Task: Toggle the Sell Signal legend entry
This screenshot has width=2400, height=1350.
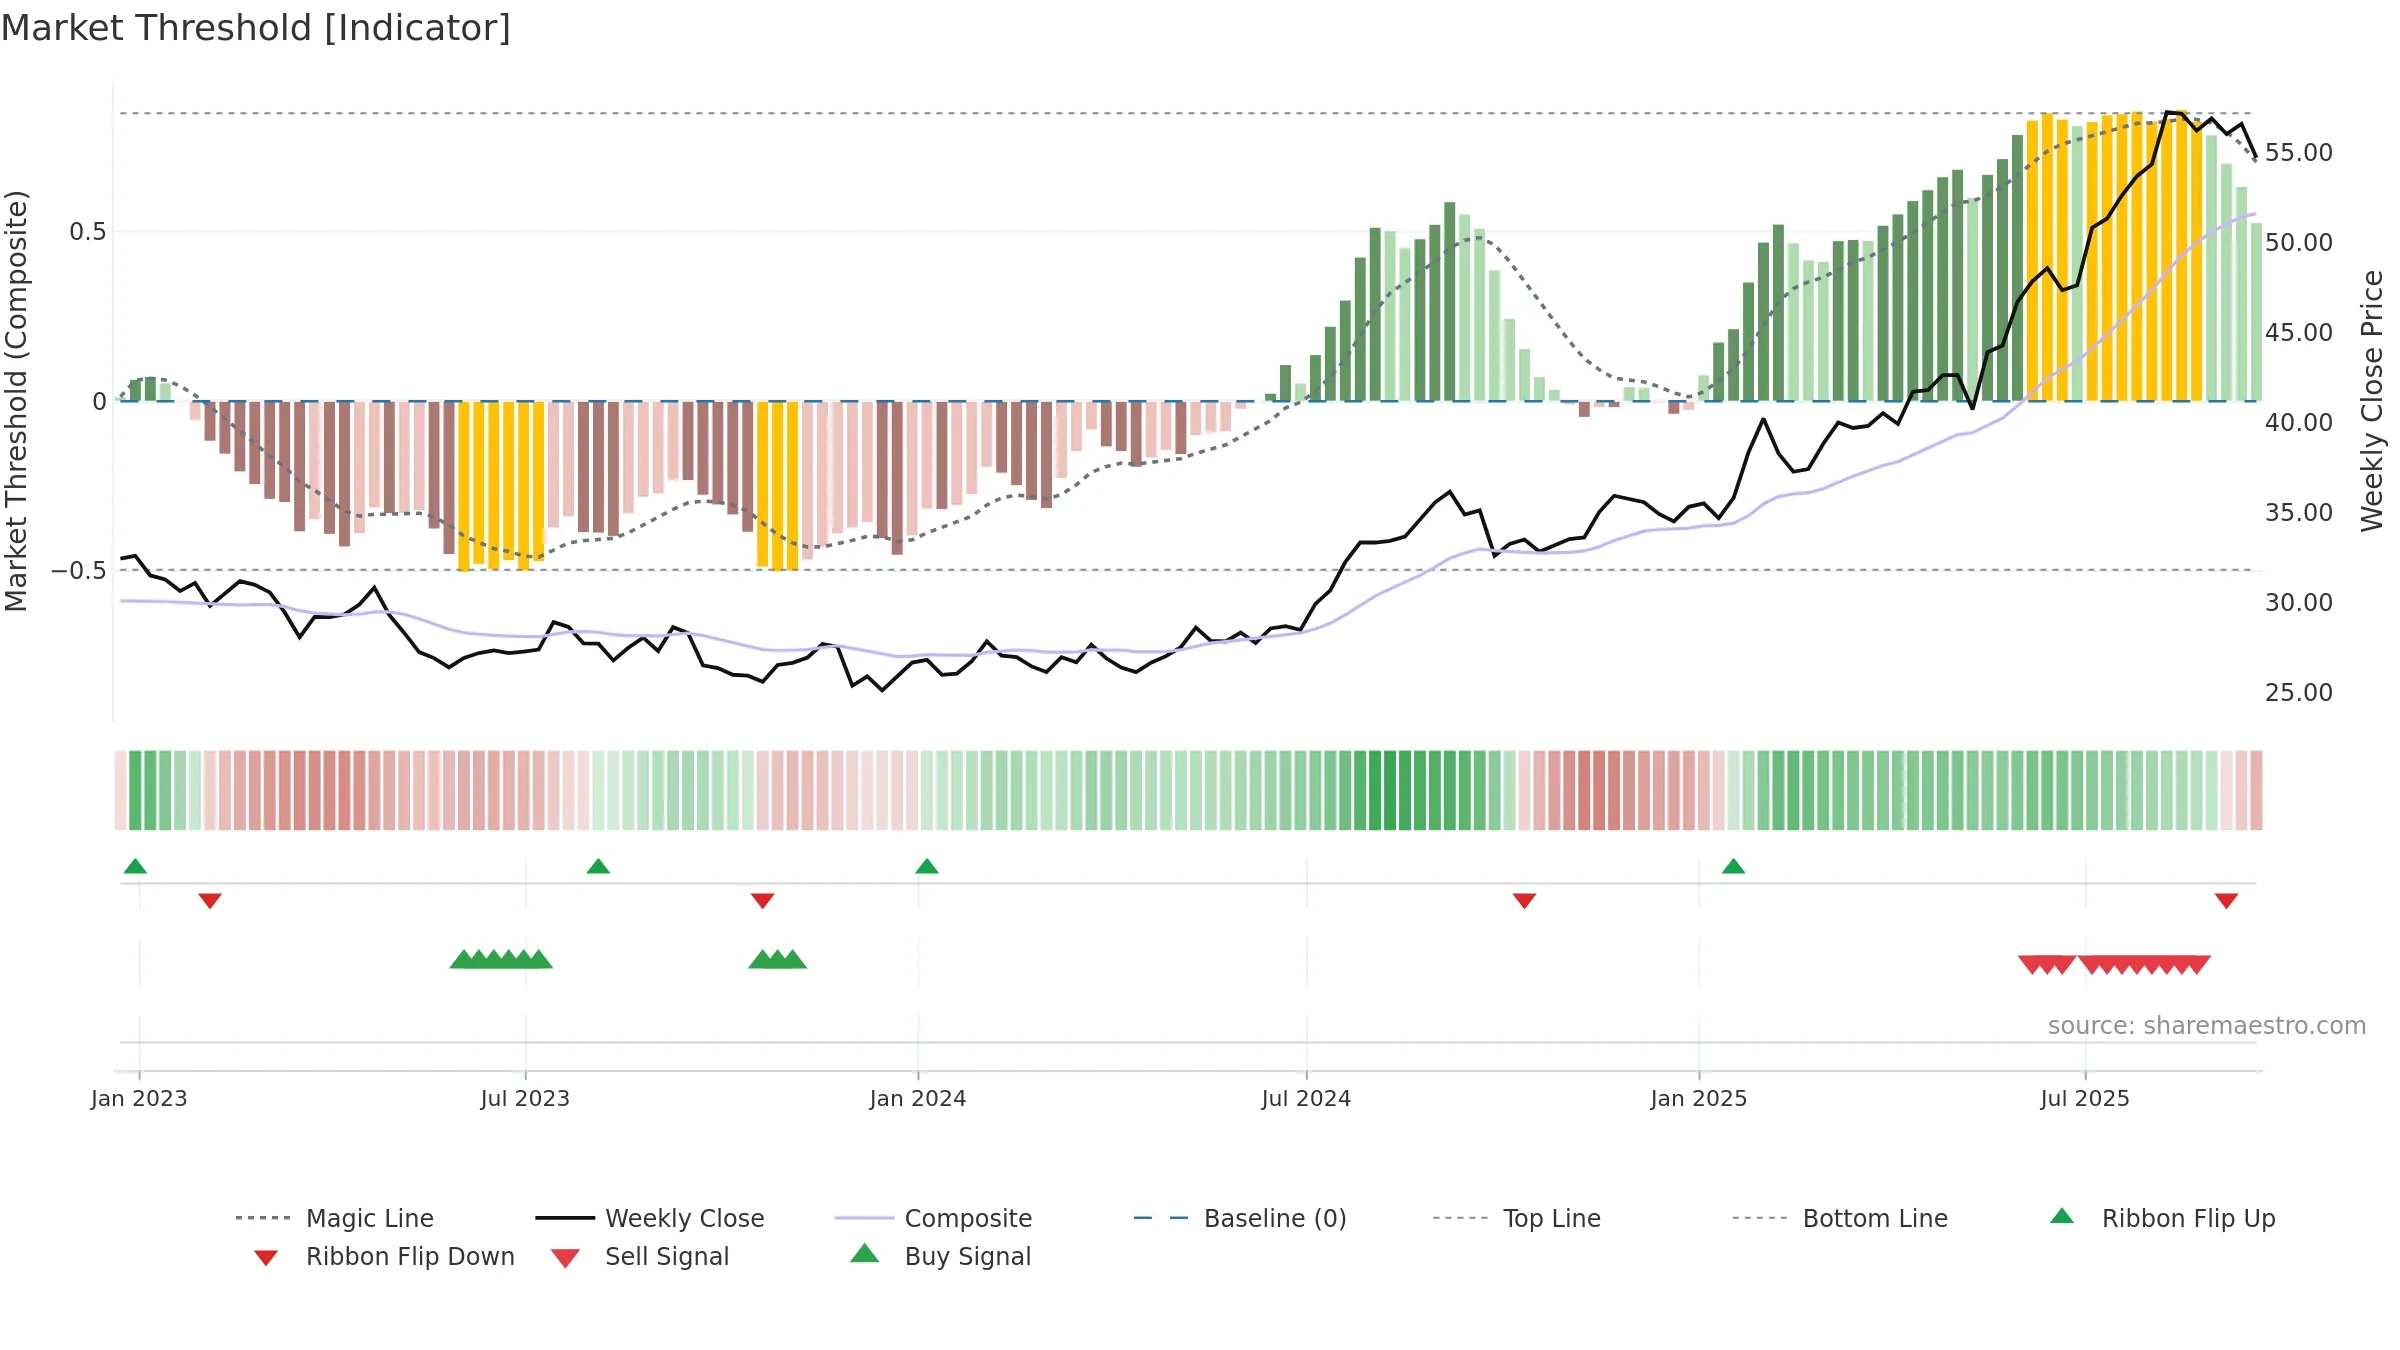Action: point(640,1256)
